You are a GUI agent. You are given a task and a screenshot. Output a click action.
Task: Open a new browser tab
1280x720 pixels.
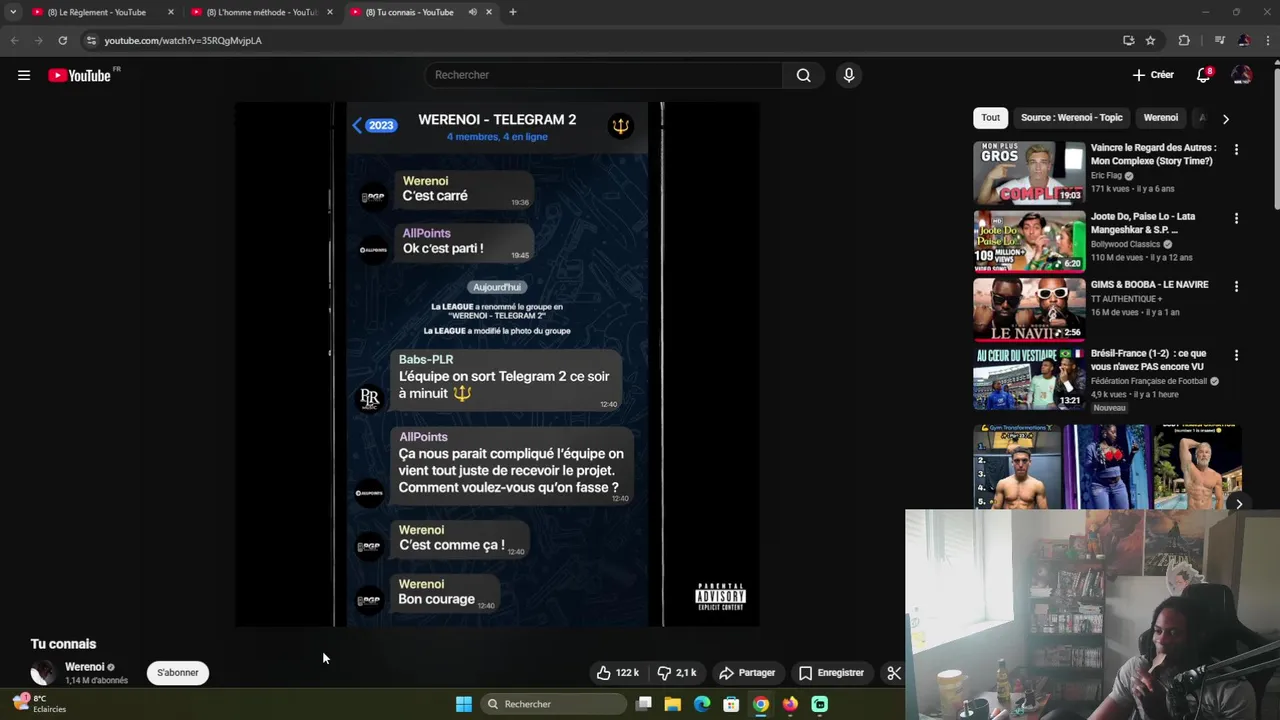point(513,12)
